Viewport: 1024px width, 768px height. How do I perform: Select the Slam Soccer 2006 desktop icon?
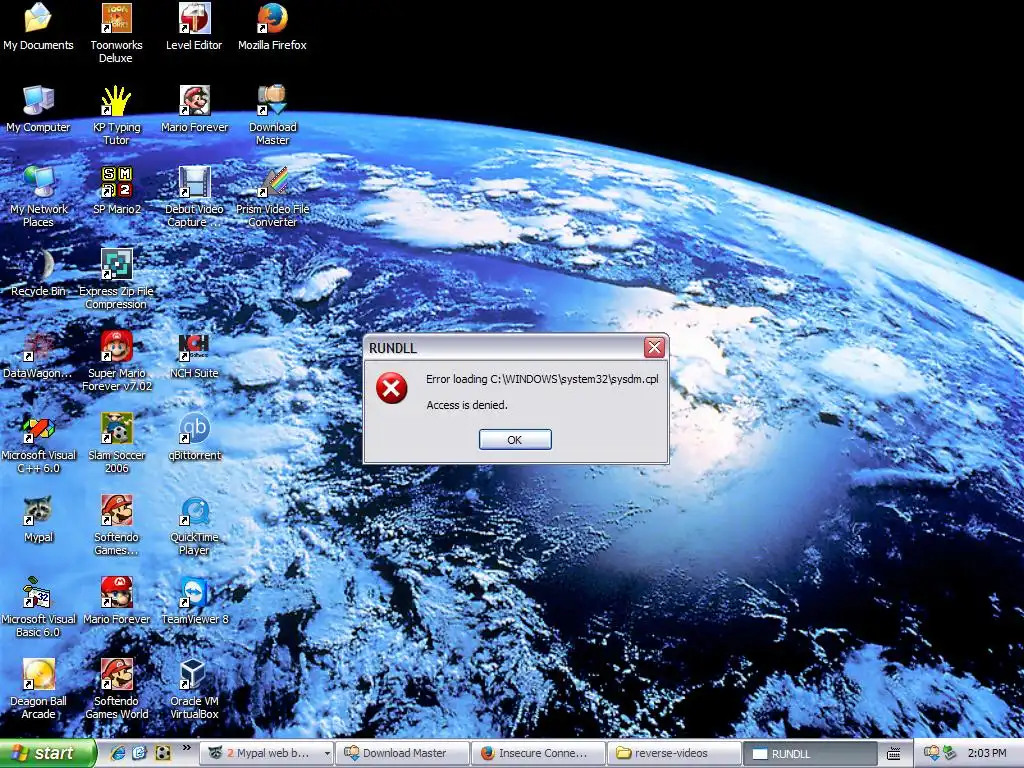116,444
